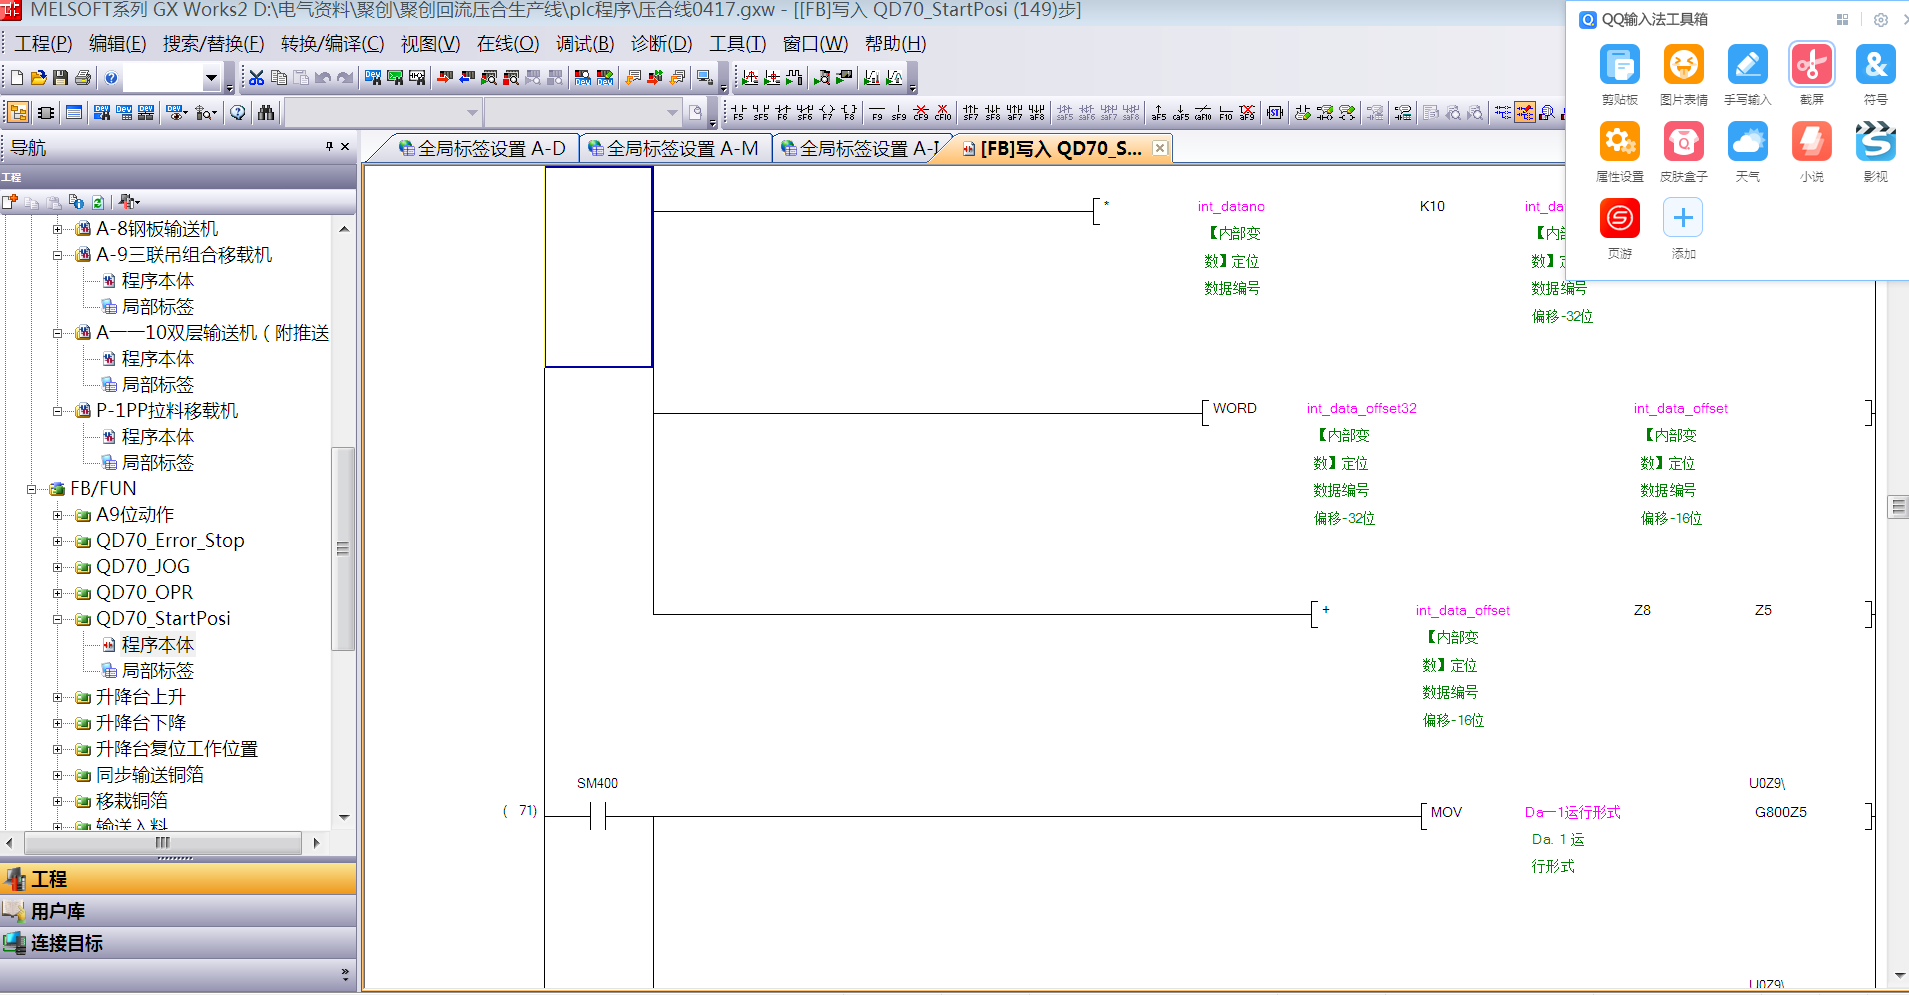The image size is (1909, 995).
Task: Click the QQ toolbox 截屏 screenshot icon
Action: pyautogui.click(x=1811, y=66)
